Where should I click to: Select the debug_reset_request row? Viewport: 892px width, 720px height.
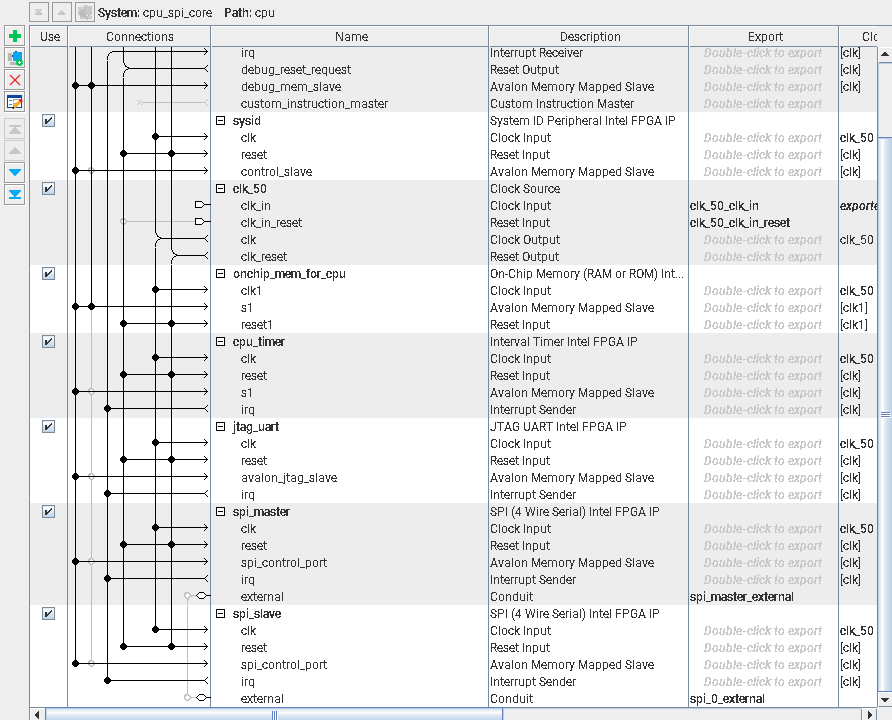coord(296,70)
